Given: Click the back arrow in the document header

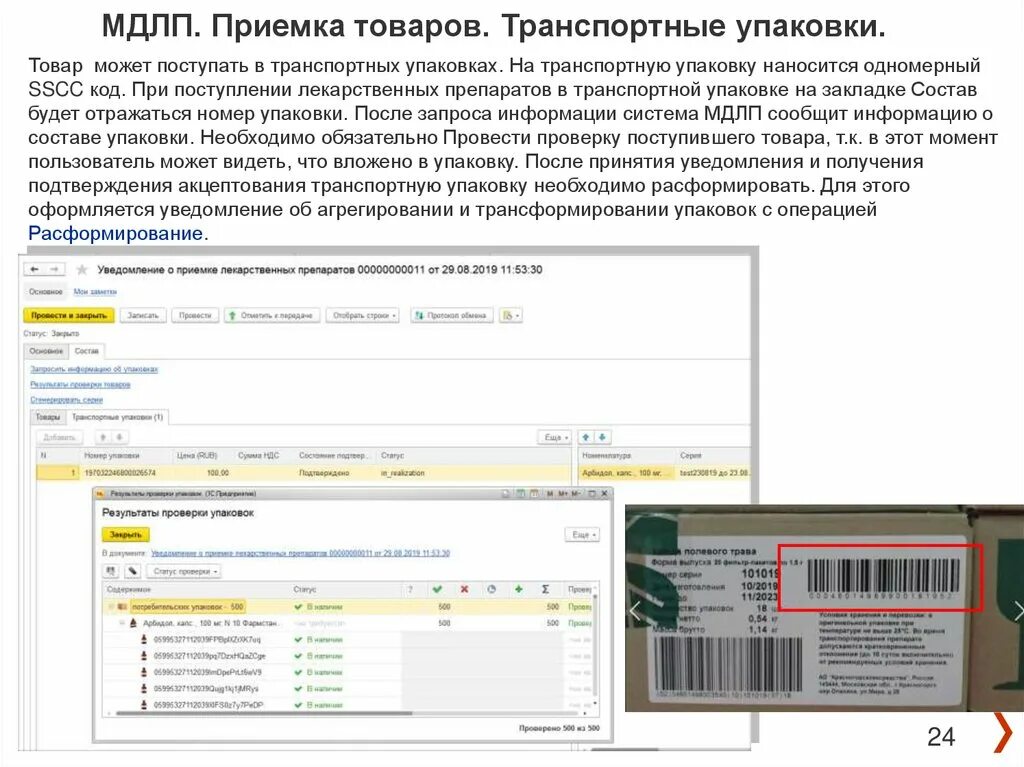Looking at the screenshot, I should tap(35, 269).
